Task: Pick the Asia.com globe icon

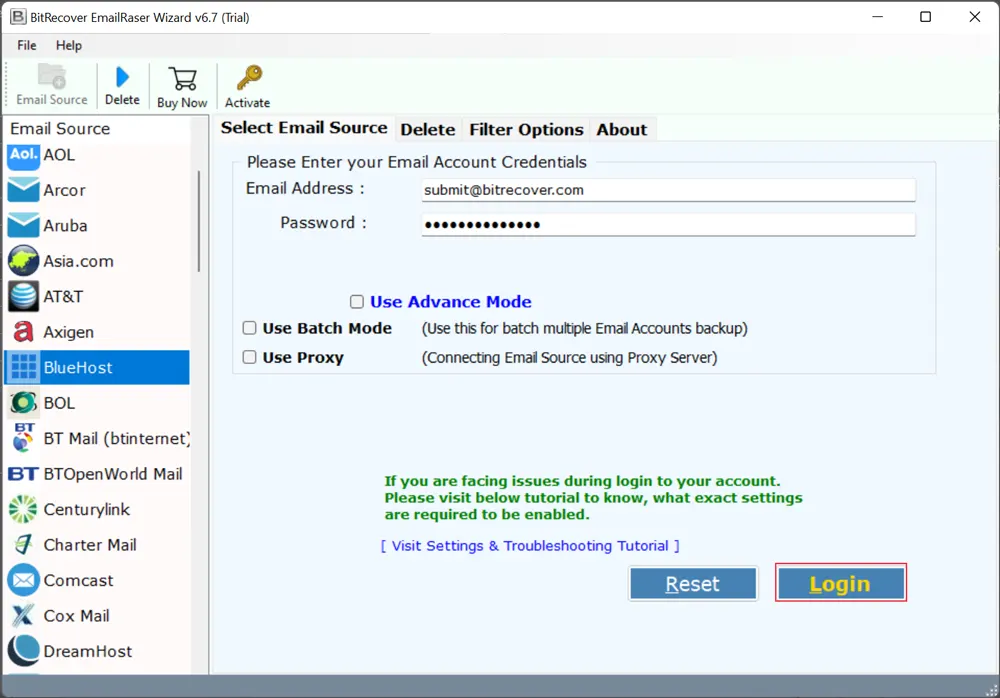Action: (x=24, y=261)
